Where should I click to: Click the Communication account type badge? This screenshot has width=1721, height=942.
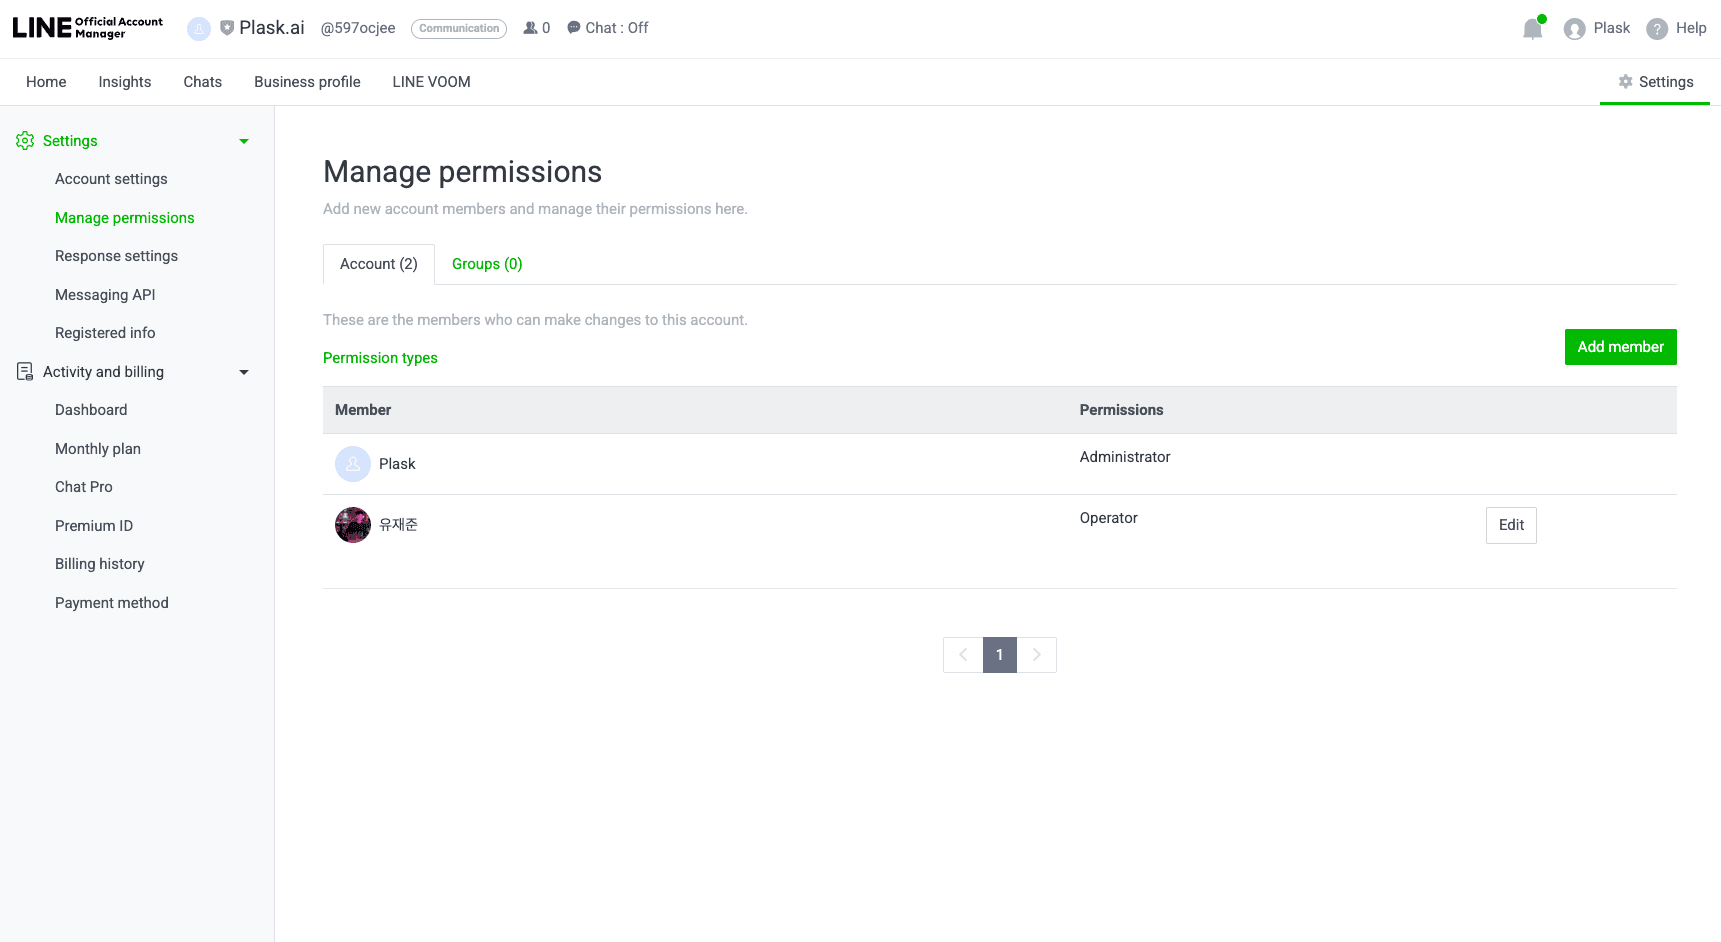click(459, 29)
